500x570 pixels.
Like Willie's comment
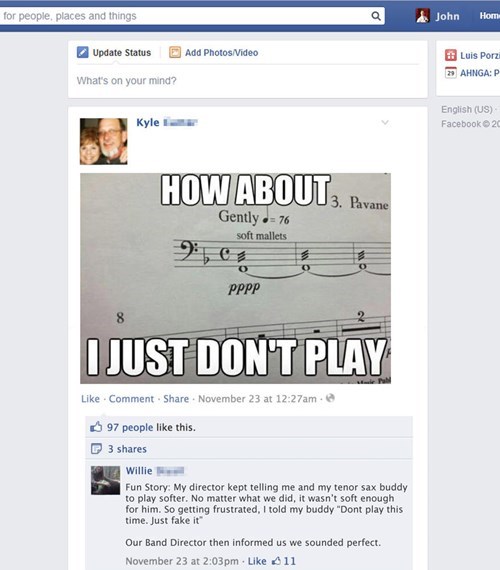click(257, 561)
